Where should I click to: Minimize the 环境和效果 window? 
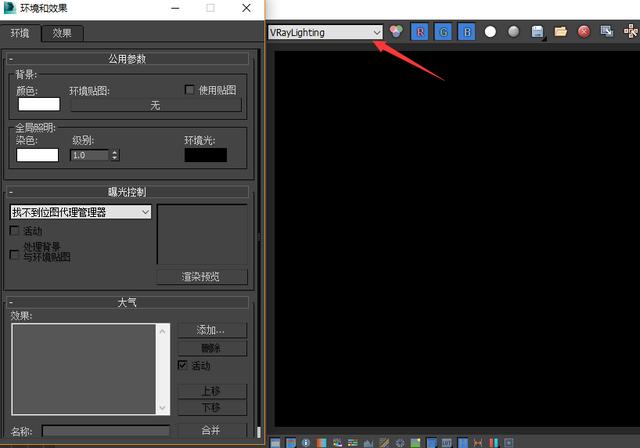pos(176,8)
